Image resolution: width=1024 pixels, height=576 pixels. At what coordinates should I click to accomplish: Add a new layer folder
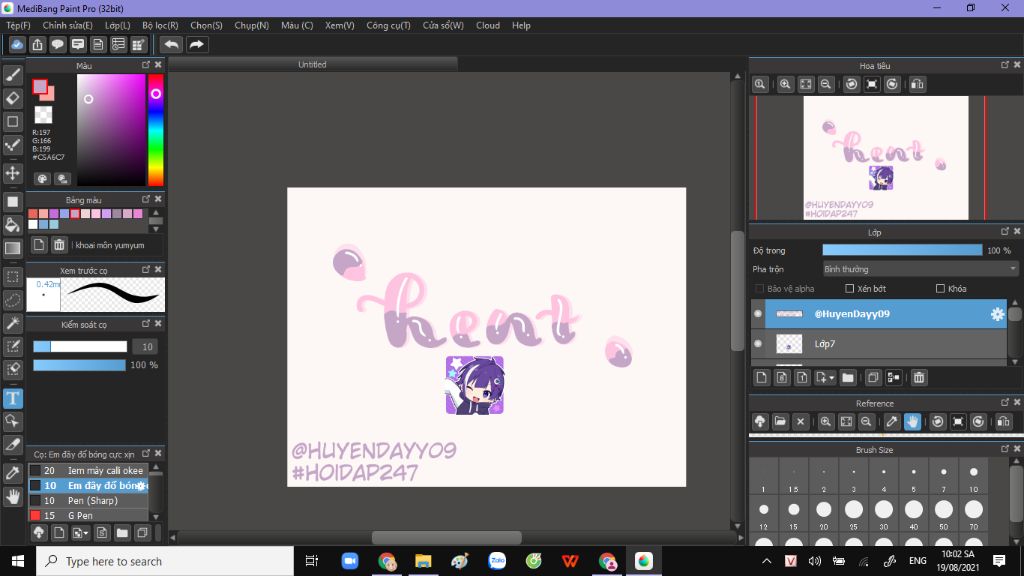click(x=848, y=377)
